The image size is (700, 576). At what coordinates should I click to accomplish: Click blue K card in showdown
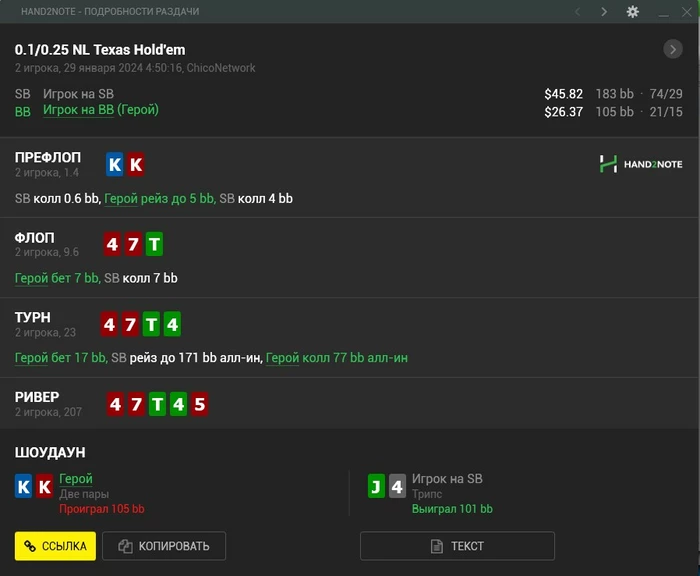pyautogui.click(x=24, y=486)
